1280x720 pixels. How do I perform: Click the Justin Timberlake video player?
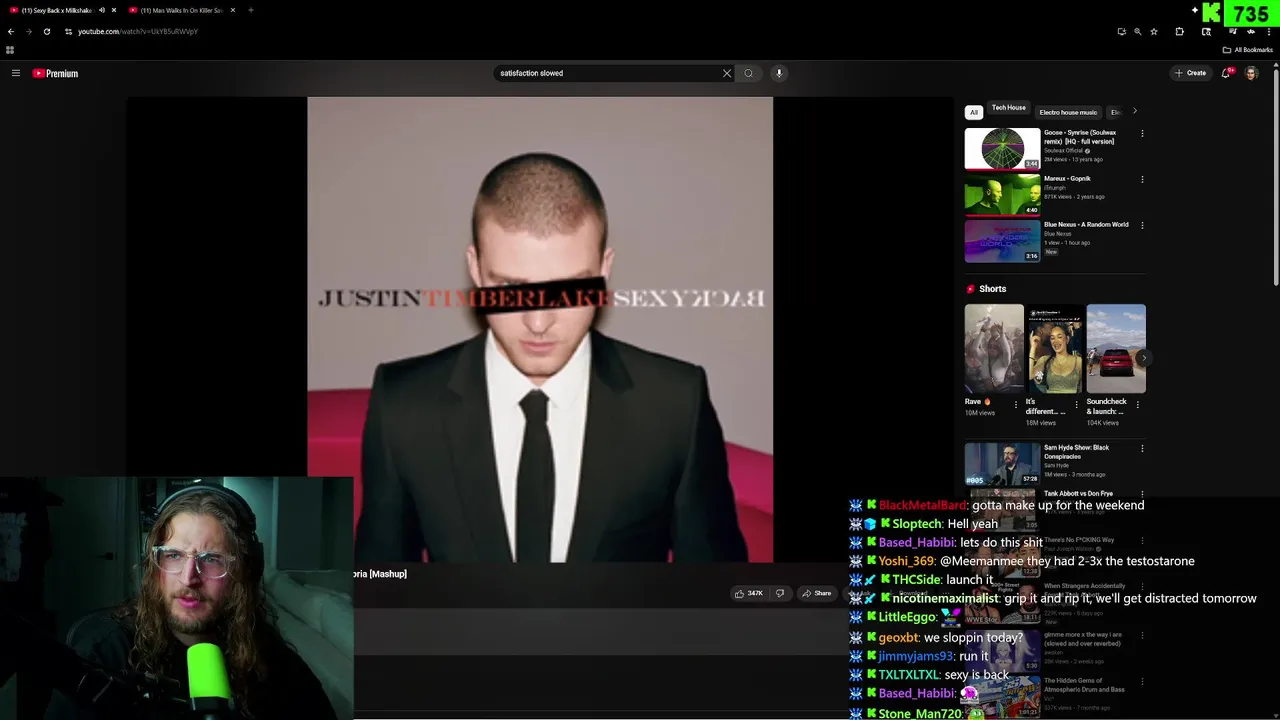click(x=540, y=329)
